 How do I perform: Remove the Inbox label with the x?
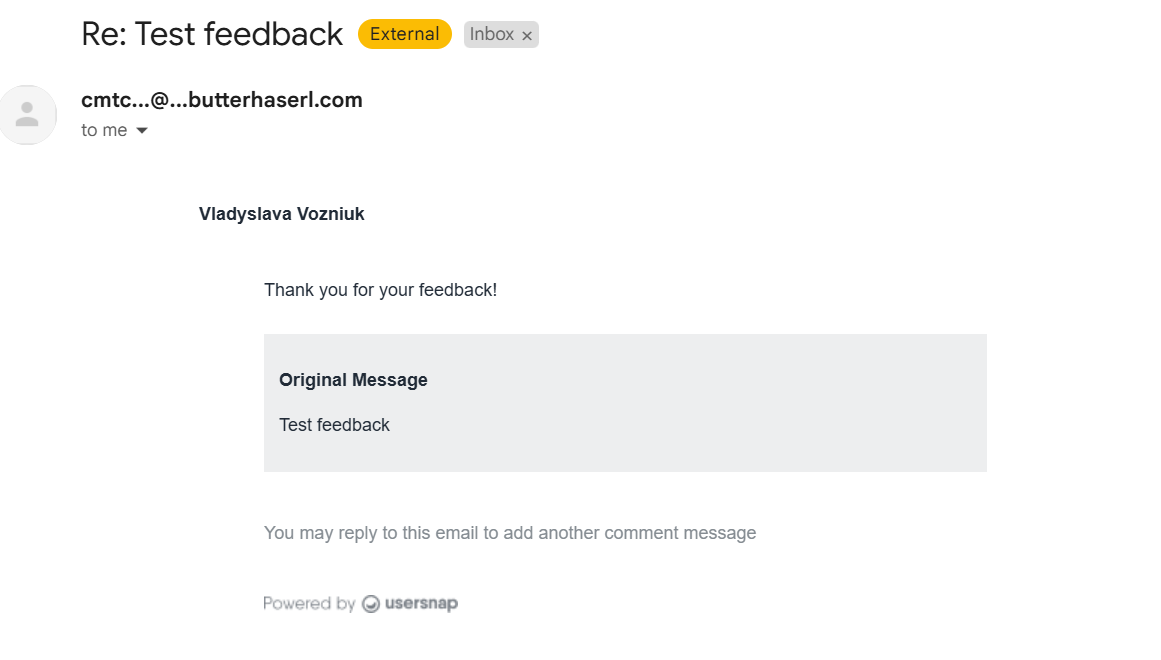[x=527, y=36]
